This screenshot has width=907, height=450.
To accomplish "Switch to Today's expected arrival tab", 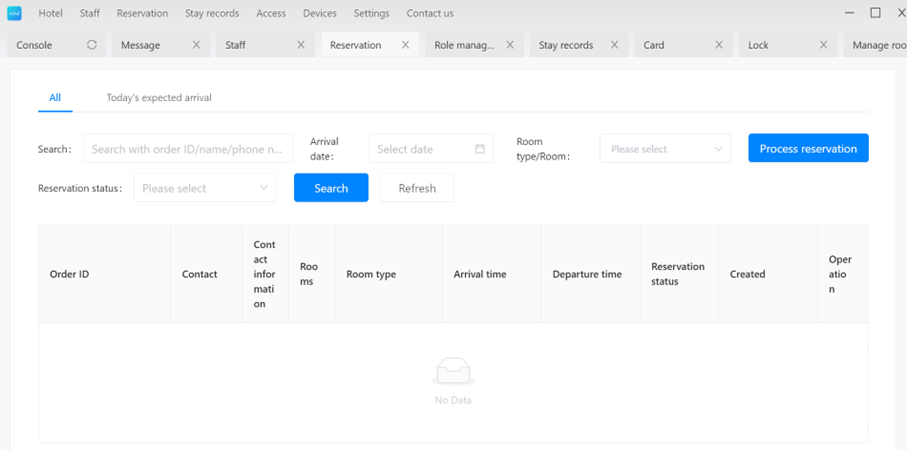I will click(x=159, y=98).
